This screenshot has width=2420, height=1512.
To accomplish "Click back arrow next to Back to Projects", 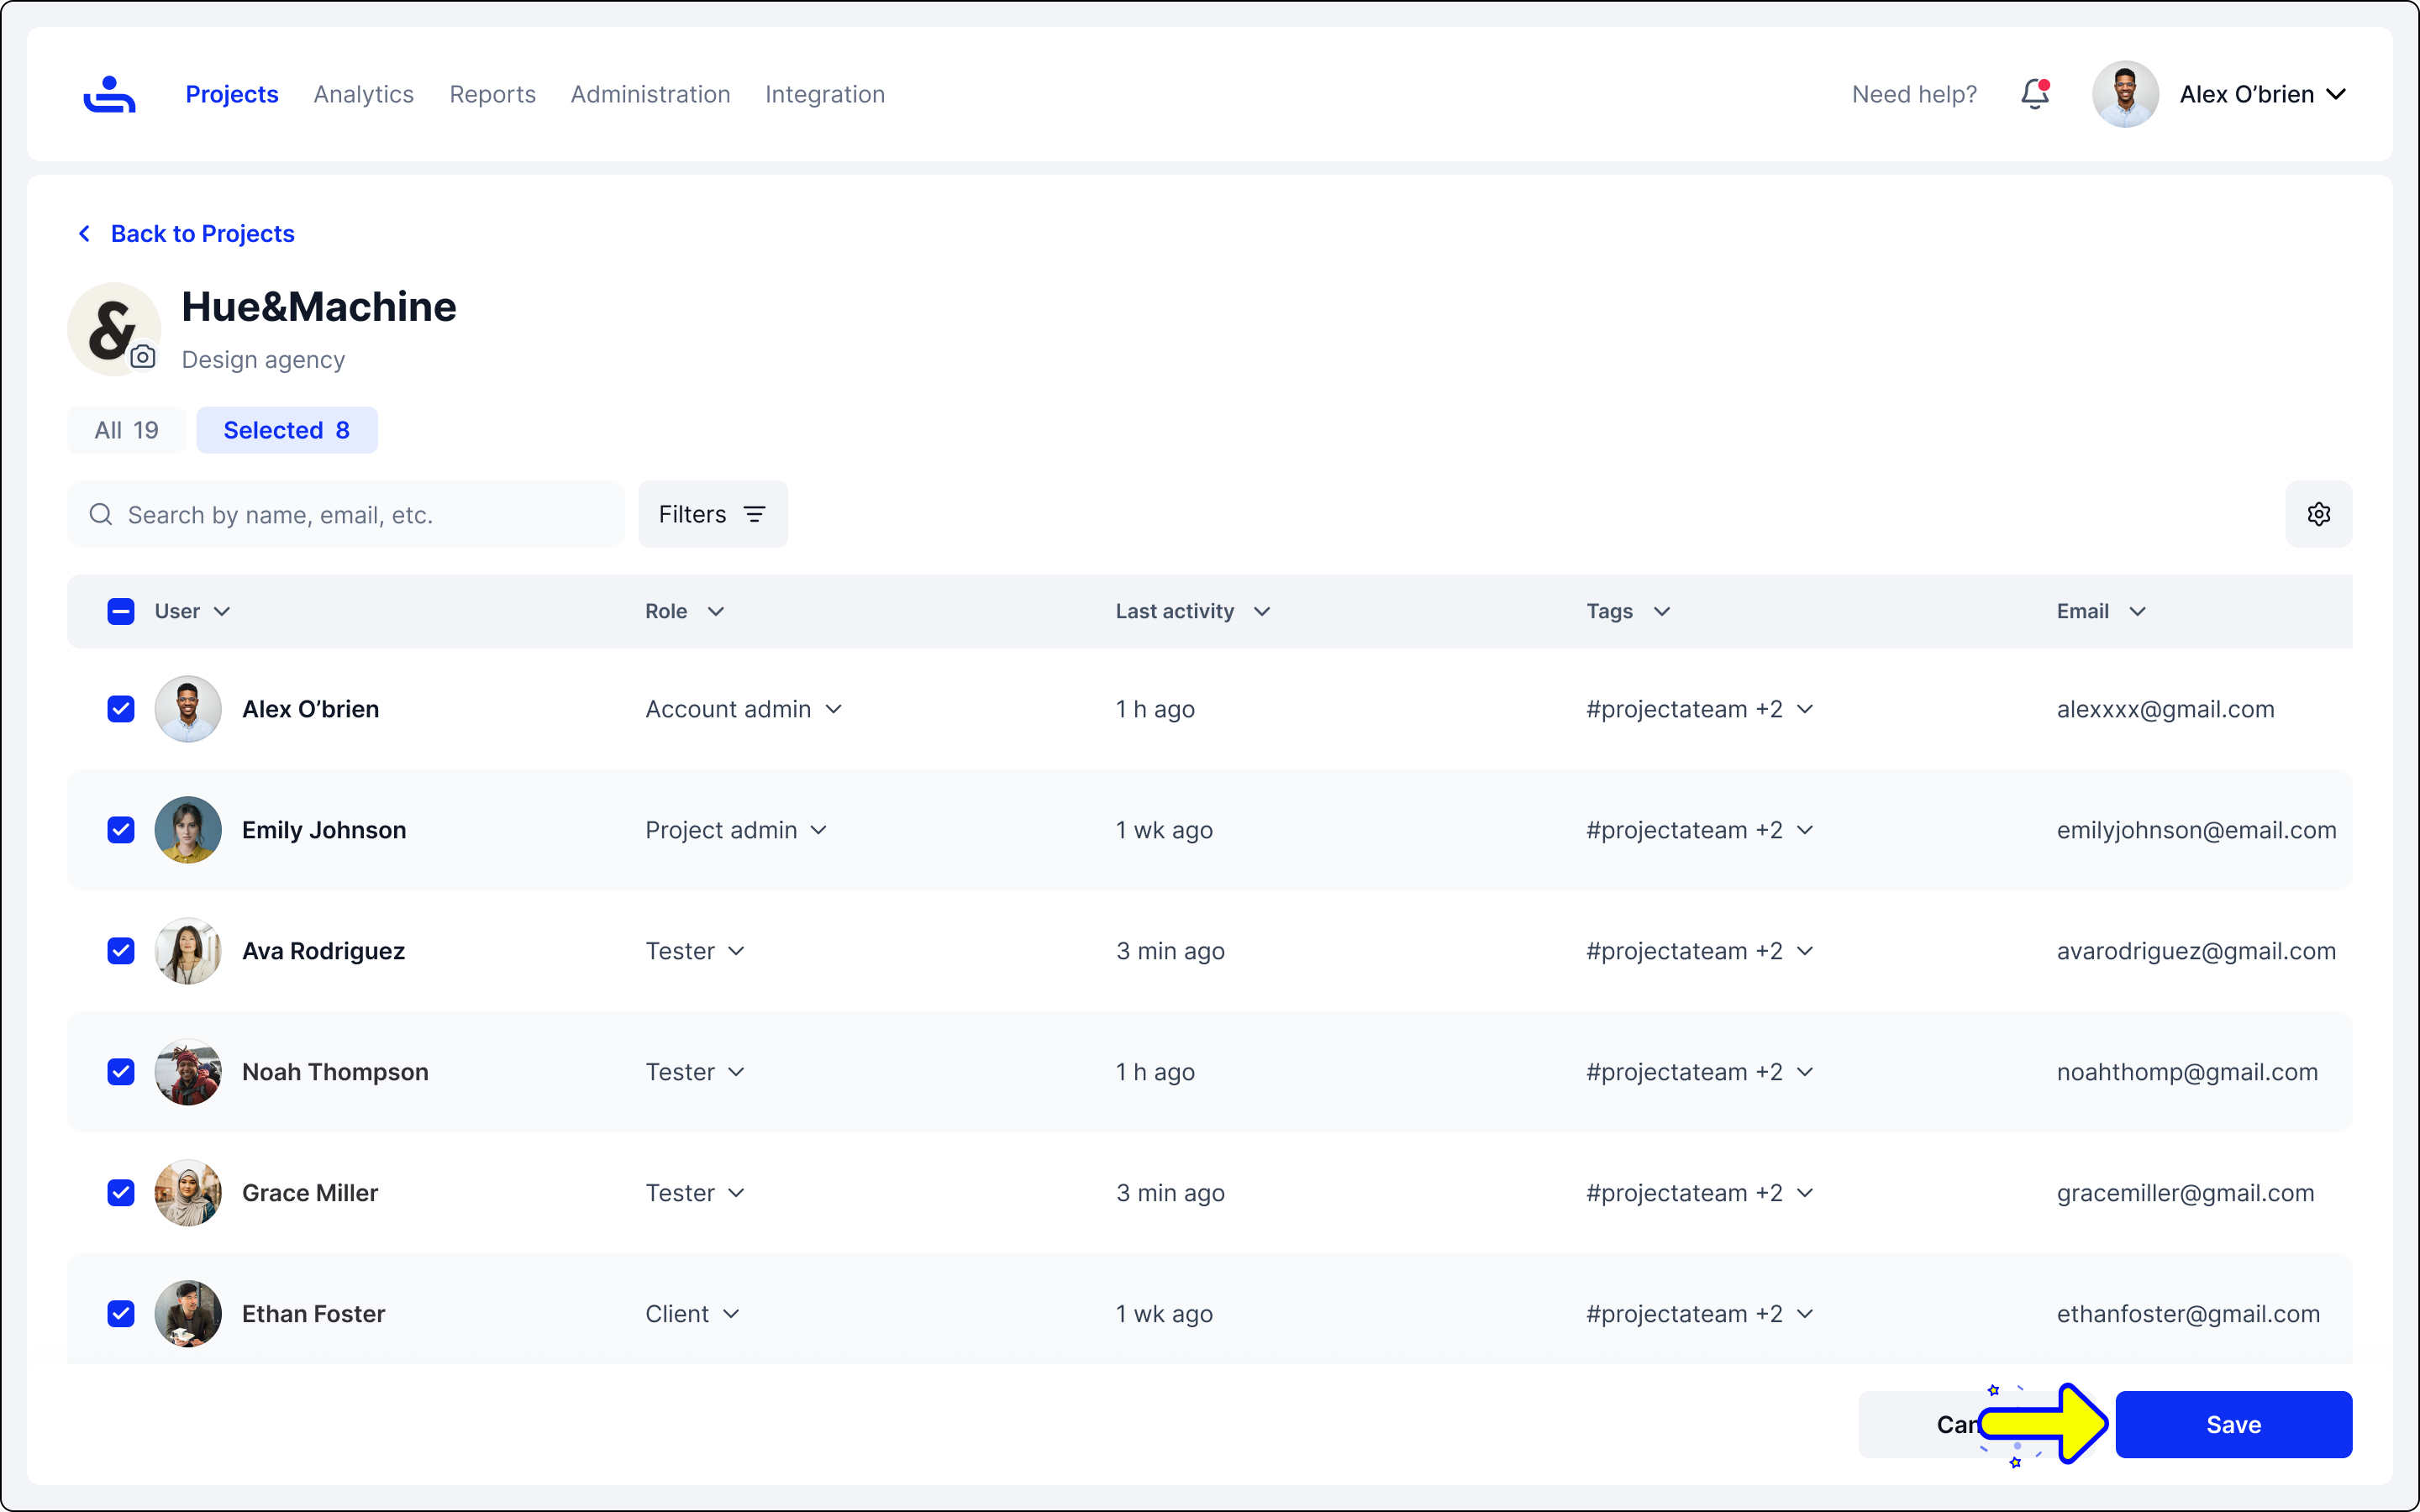I will tap(85, 233).
